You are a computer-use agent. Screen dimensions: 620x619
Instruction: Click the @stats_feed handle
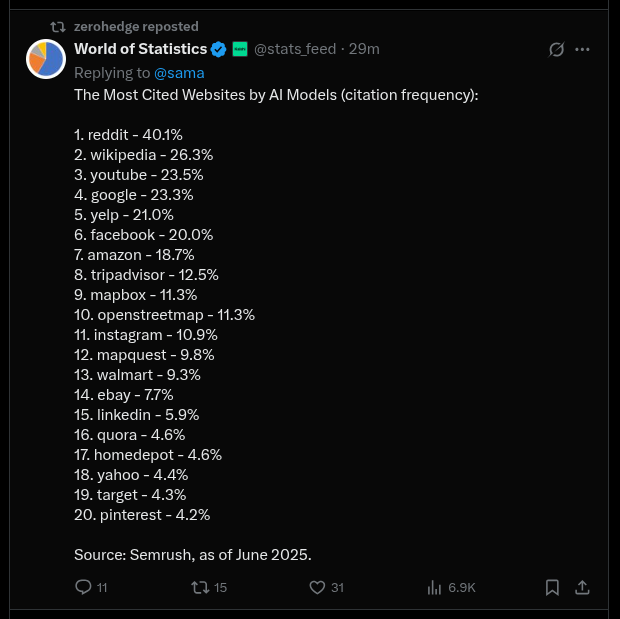[296, 49]
